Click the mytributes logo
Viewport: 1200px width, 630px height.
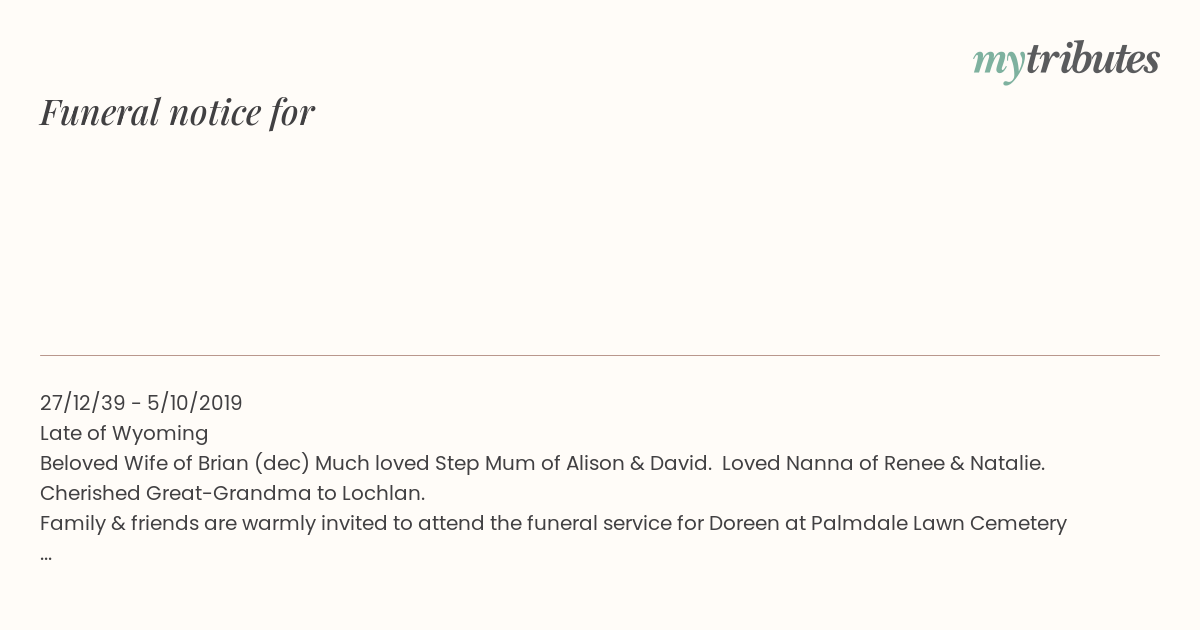pos(1066,61)
